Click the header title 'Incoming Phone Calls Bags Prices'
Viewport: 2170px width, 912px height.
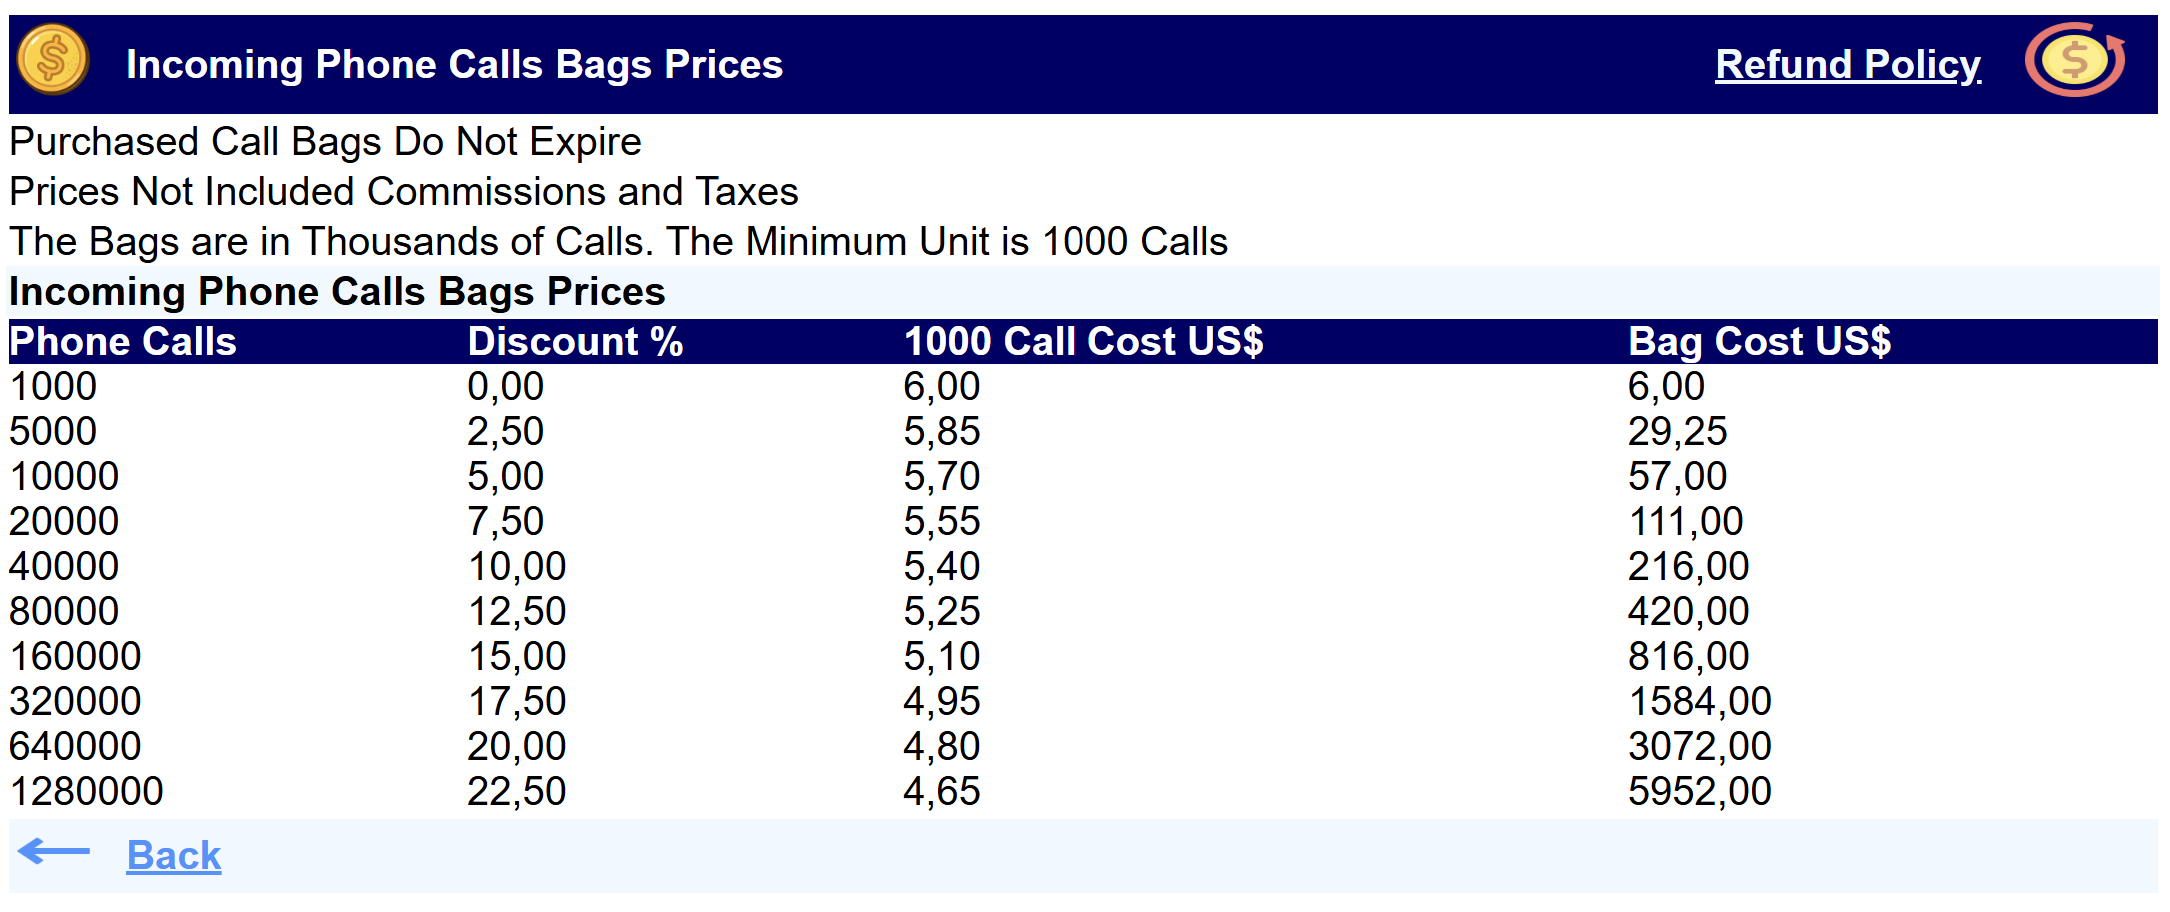(x=454, y=65)
